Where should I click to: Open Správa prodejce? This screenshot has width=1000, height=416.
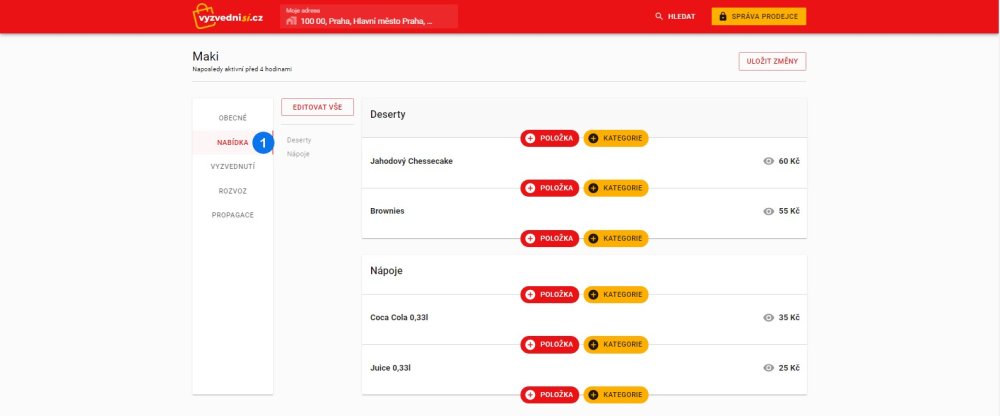tap(759, 17)
